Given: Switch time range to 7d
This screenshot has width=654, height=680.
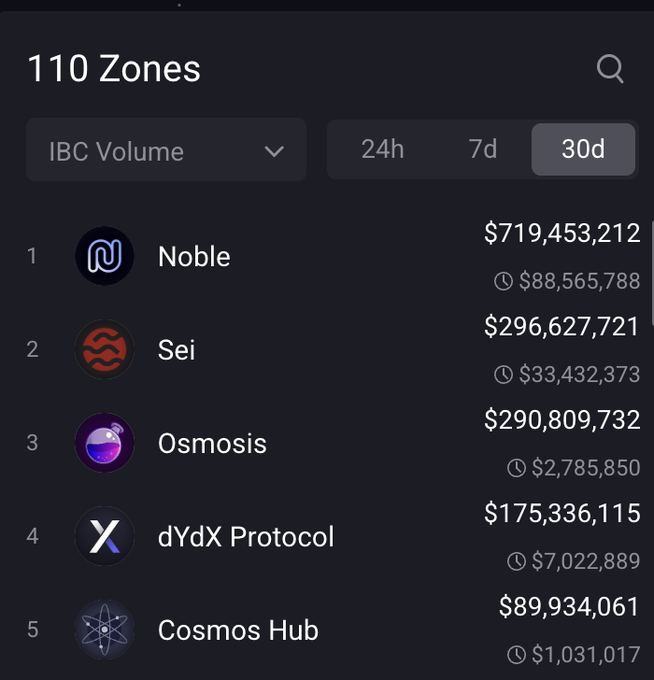Looking at the screenshot, I should (482, 149).
